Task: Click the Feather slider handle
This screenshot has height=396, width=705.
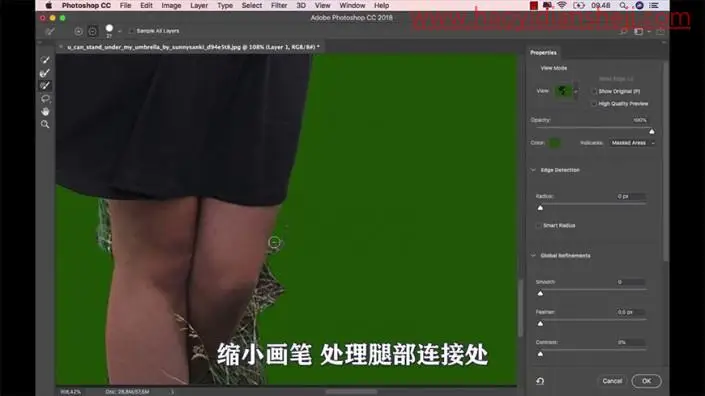Action: coord(540,323)
